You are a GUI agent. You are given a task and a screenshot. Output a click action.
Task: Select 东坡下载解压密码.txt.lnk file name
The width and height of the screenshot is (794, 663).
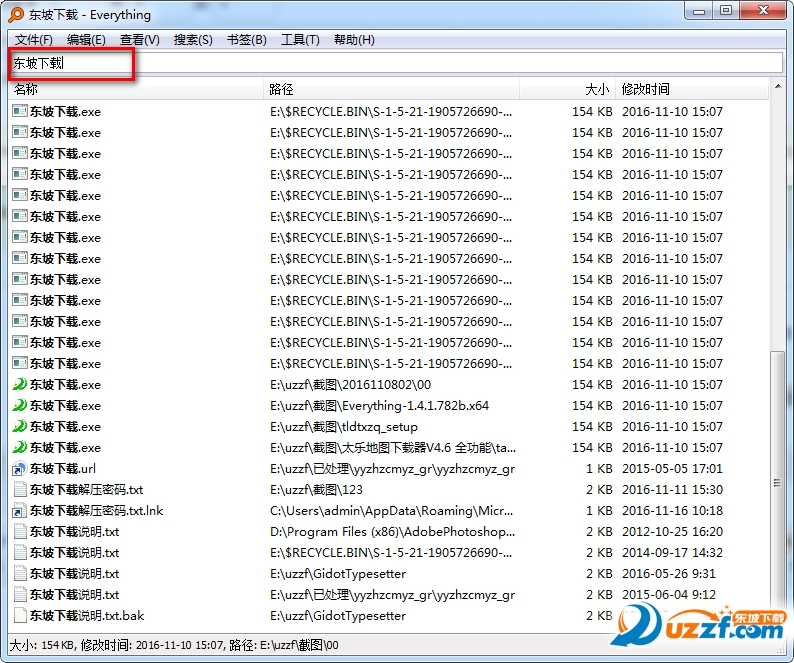pos(97,511)
